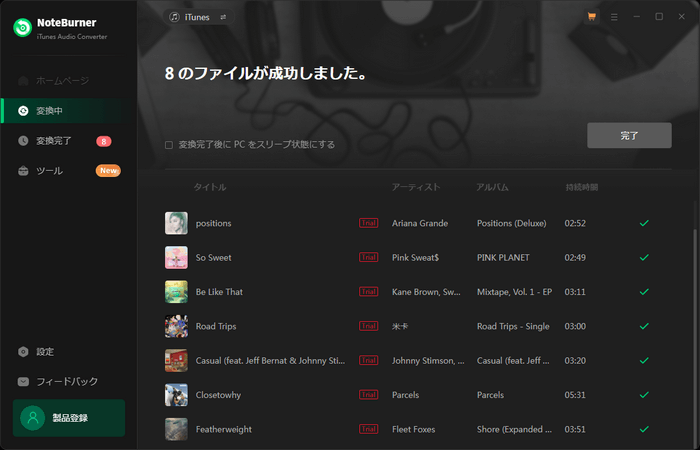
Task: Click the positions album thumbnail
Action: pyautogui.click(x=176, y=223)
